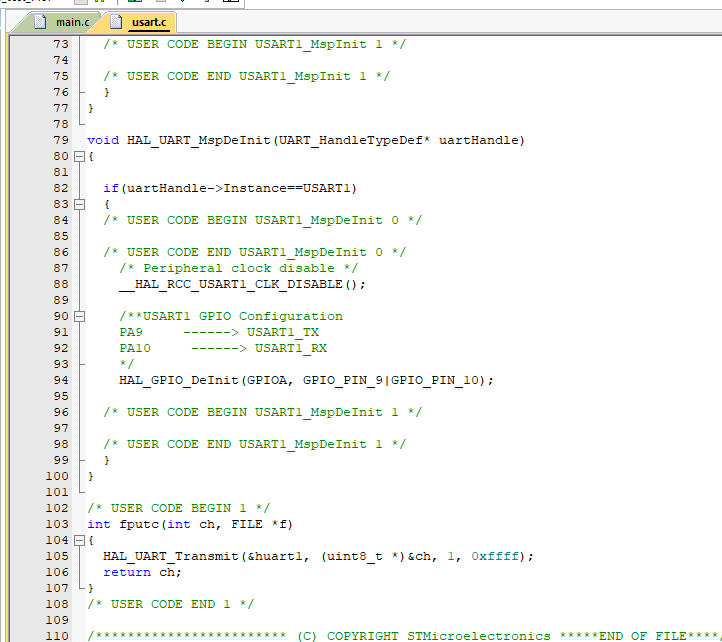The image size is (722, 642).
Task: Click the __HAL_RCC_USART1_CLK_DISABLE() call
Action: click(x=243, y=284)
